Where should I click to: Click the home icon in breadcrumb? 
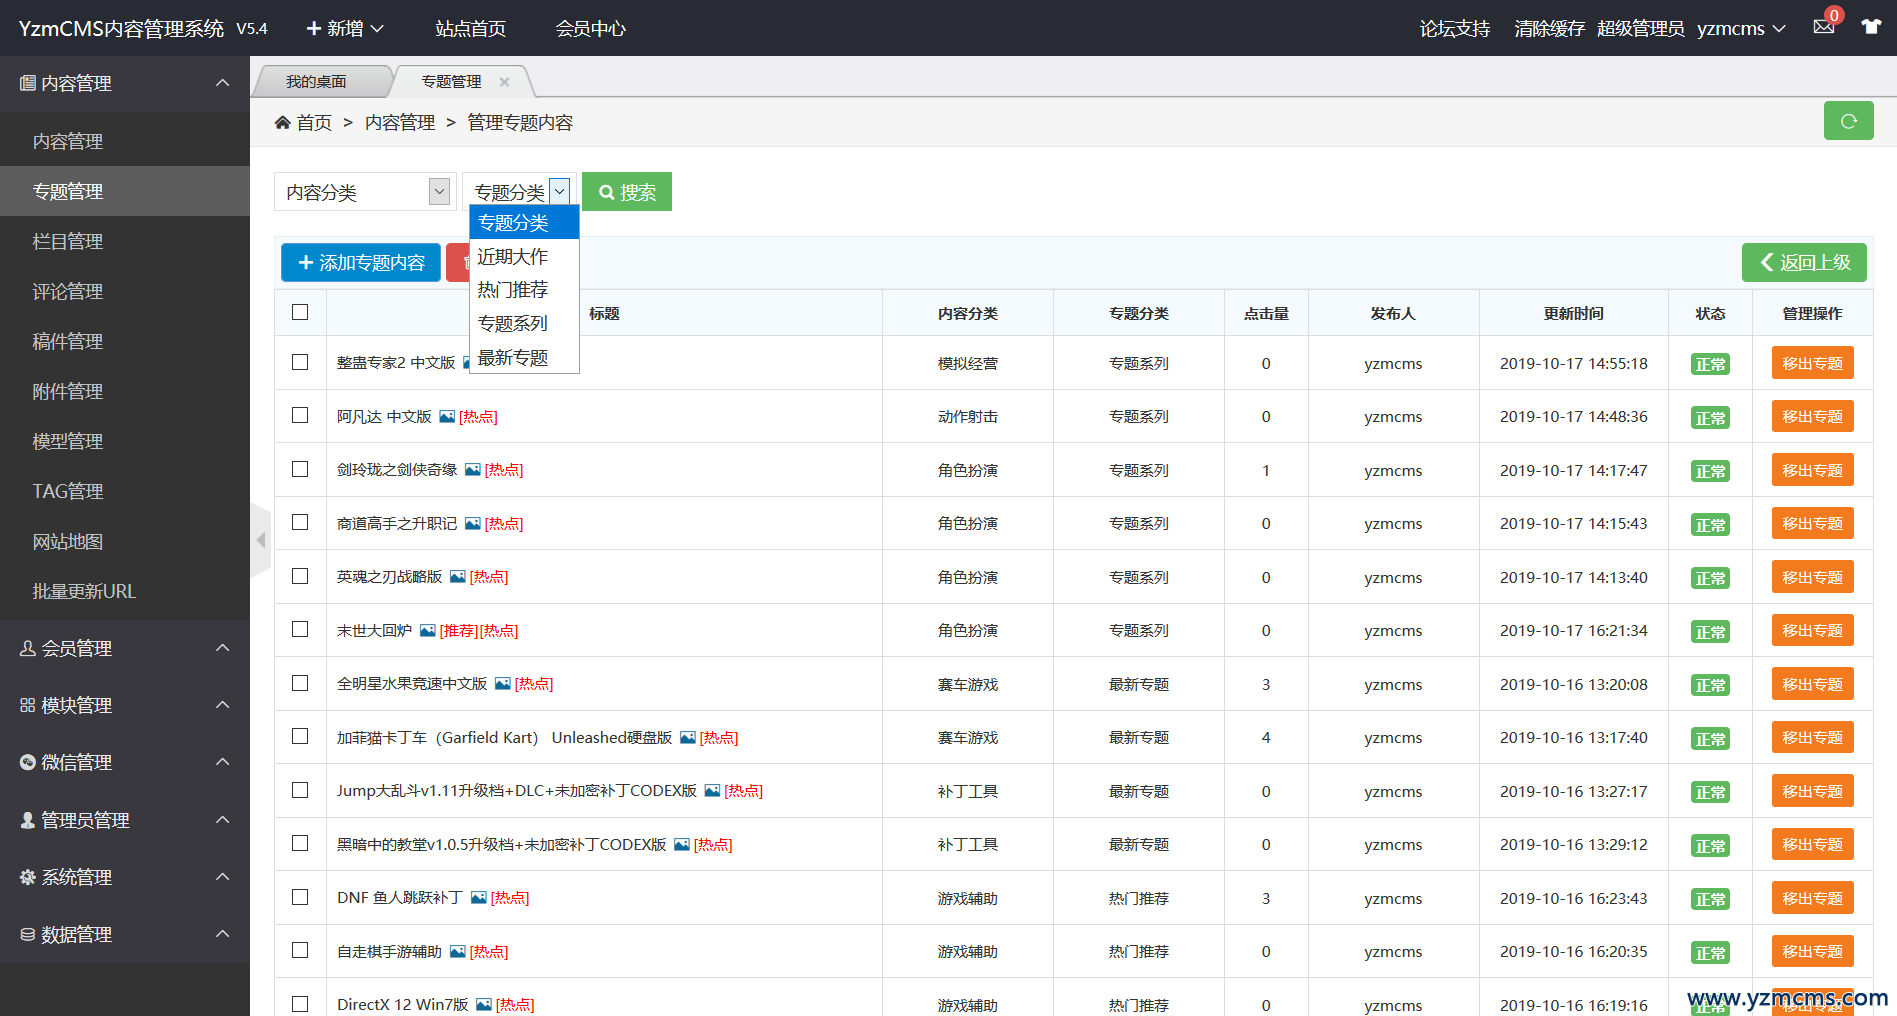point(282,122)
